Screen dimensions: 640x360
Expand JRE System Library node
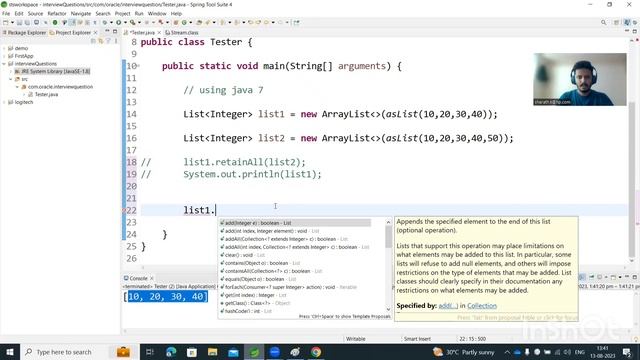[11, 71]
